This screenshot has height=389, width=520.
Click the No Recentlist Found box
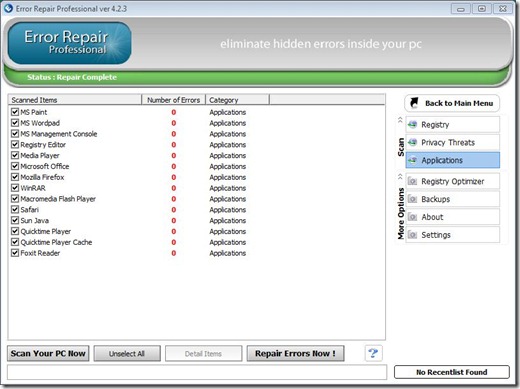tap(452, 372)
